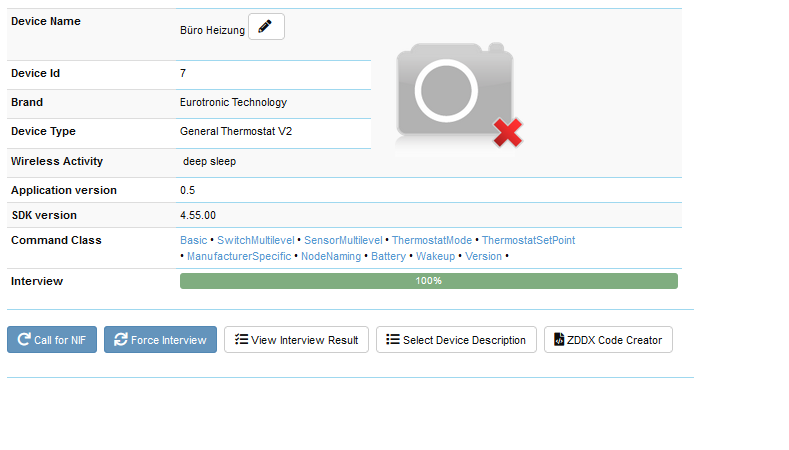Open the ManufacturerSpecific command class link

(239, 256)
